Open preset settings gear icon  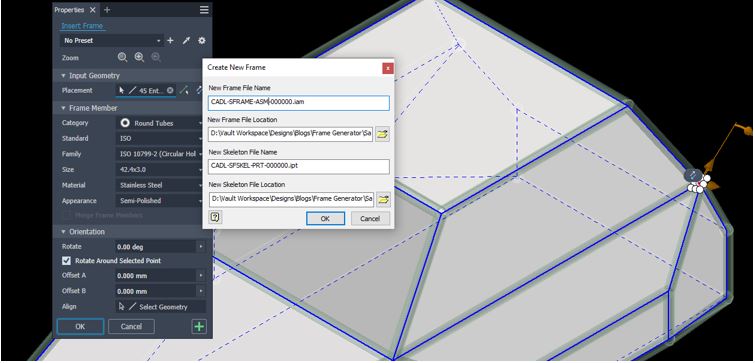pyautogui.click(x=202, y=40)
